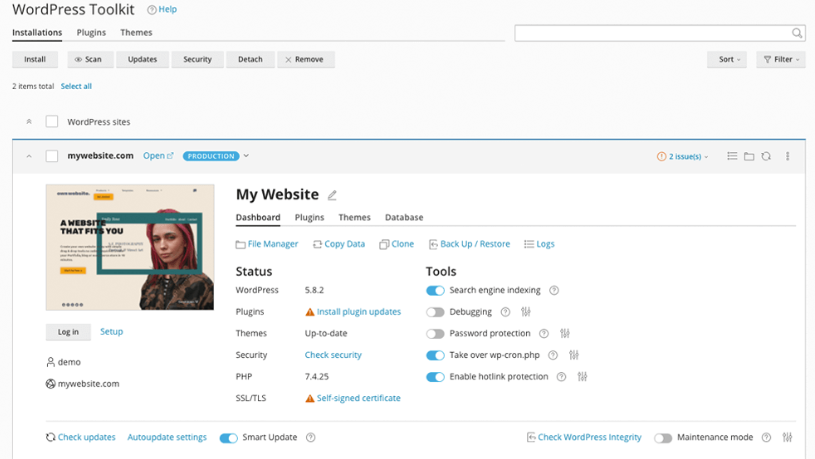815x459 pixels.
Task: Open the folder icon in site header
Action: coord(749,157)
